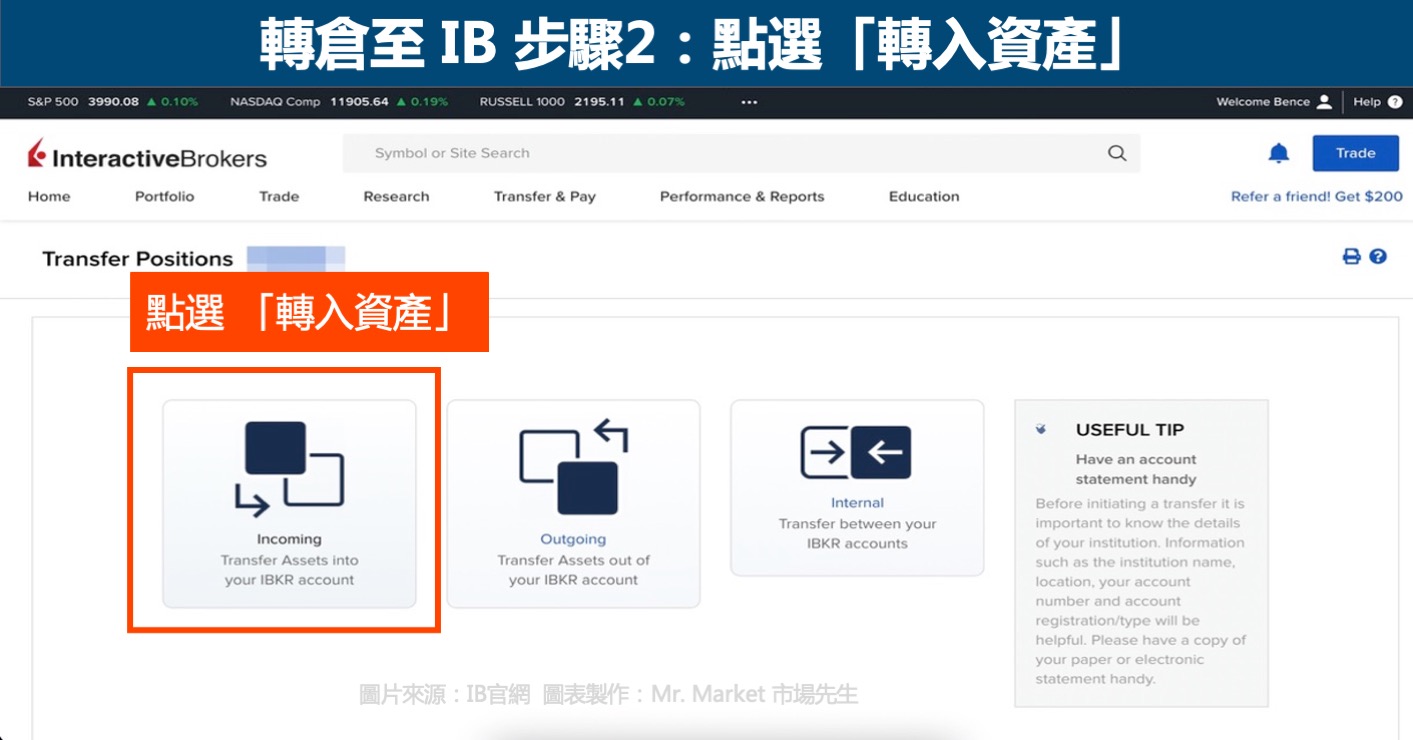Click the Incoming transfer squares icon
Viewport: 1413px width, 740px height.
(289, 469)
